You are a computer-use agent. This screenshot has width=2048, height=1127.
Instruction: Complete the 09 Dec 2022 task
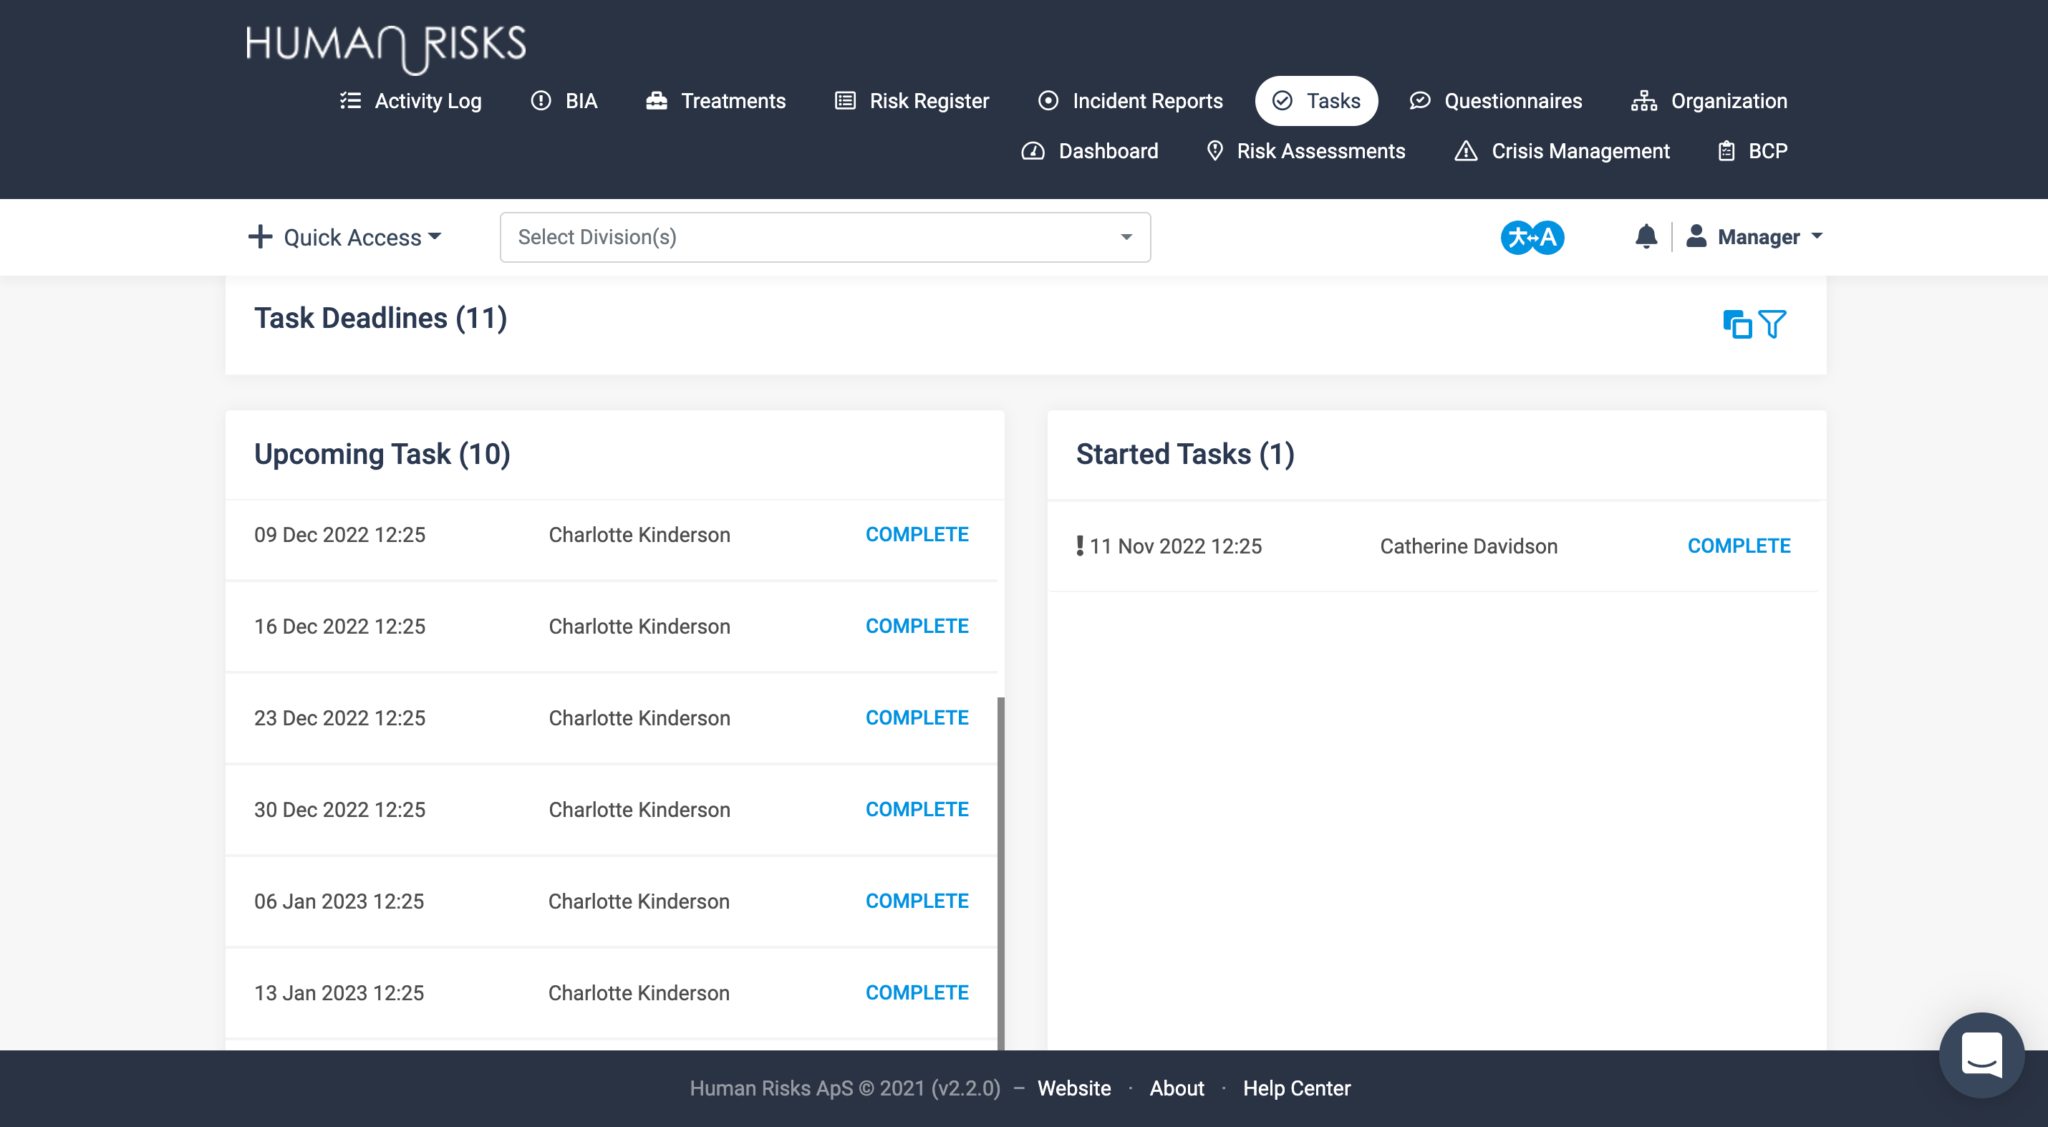point(916,535)
